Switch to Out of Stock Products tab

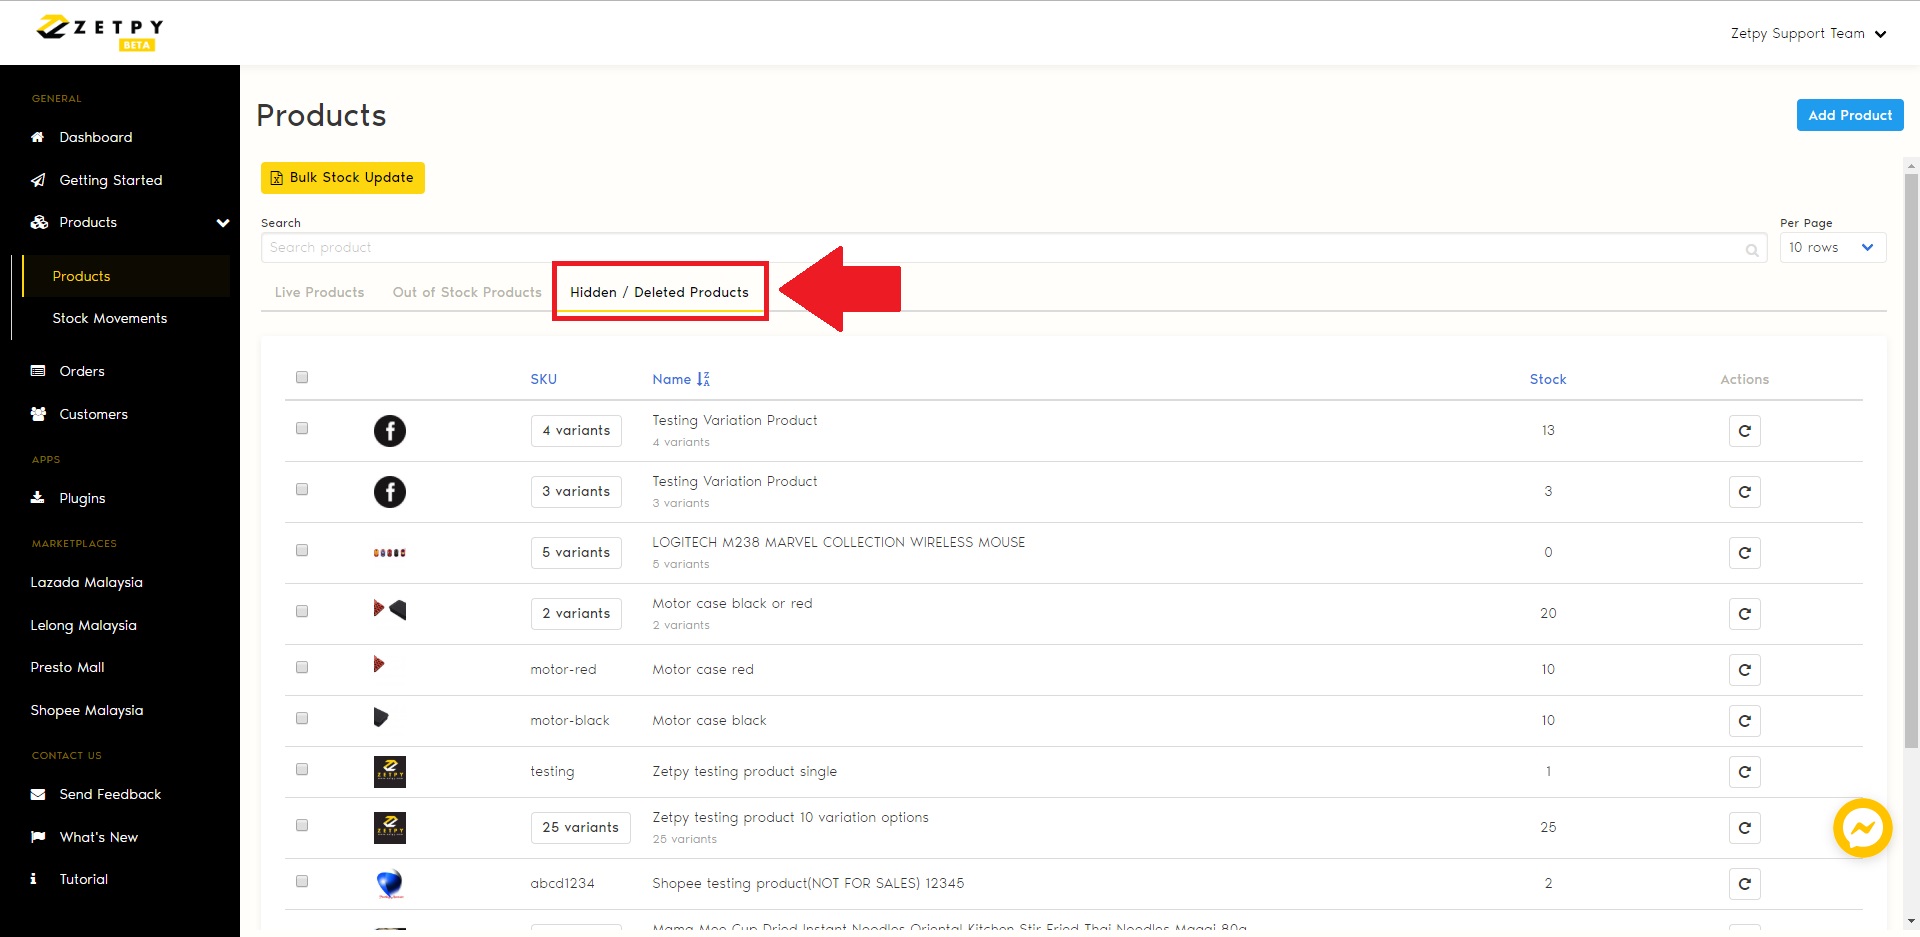point(467,292)
